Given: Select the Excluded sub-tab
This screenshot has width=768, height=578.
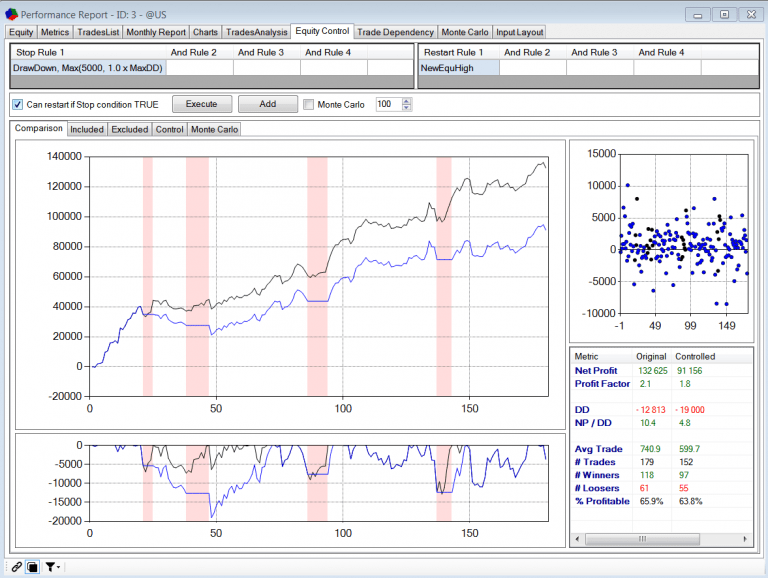Looking at the screenshot, I should (x=129, y=129).
